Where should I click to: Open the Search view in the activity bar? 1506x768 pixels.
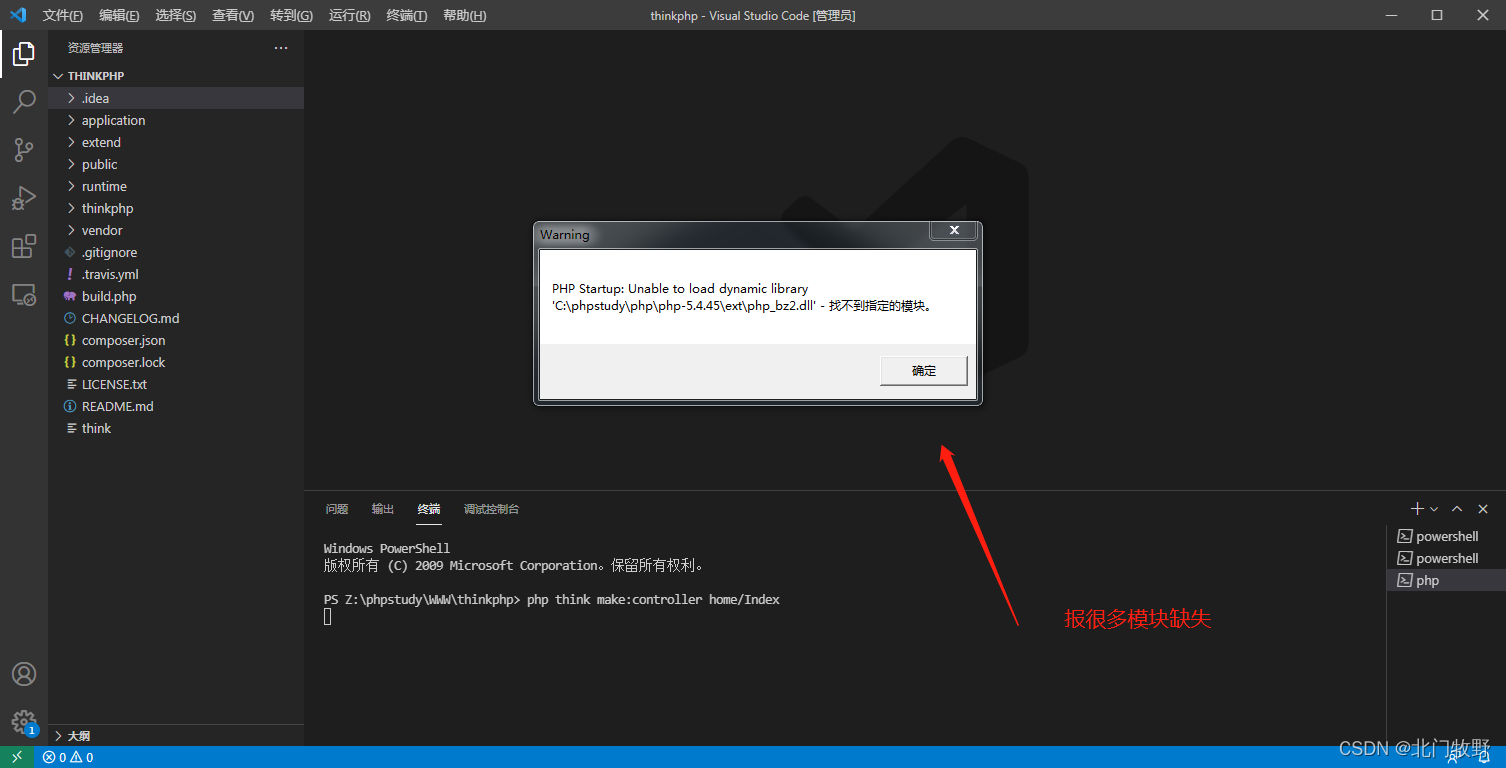[x=24, y=101]
